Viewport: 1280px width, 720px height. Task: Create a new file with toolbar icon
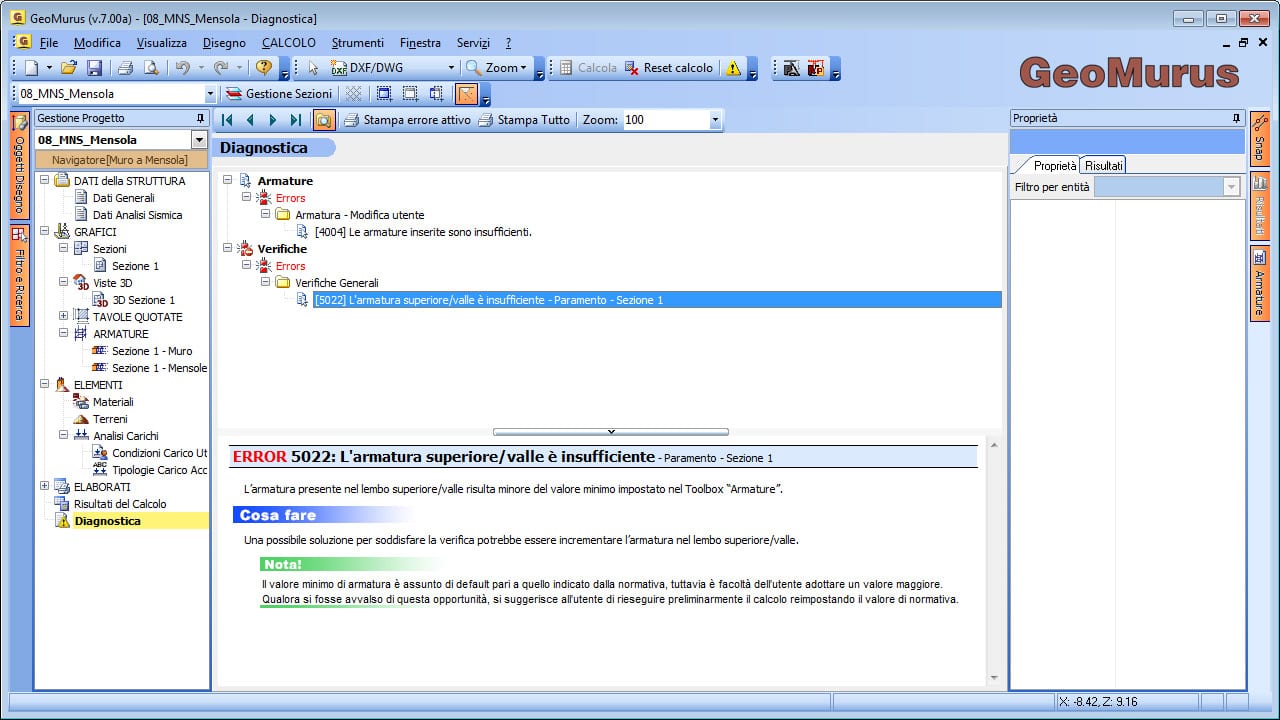[x=31, y=68]
